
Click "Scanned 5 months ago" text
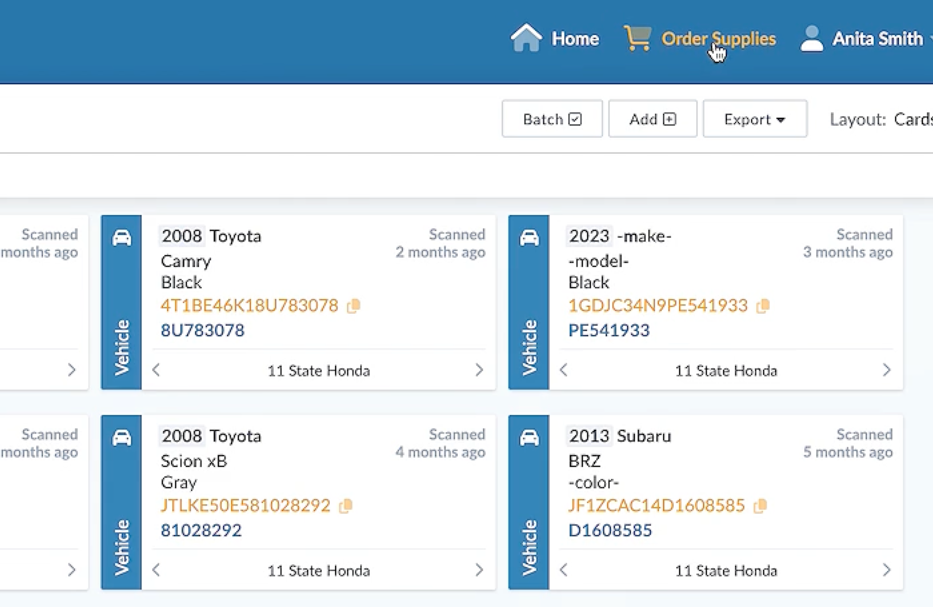848,443
